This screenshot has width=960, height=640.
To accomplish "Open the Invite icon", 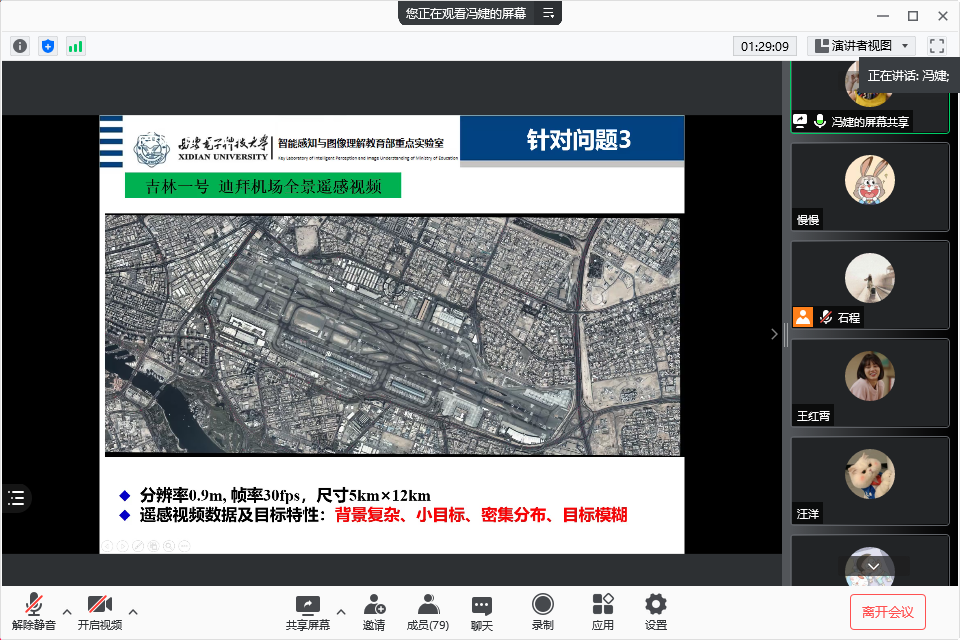I will coord(374,612).
